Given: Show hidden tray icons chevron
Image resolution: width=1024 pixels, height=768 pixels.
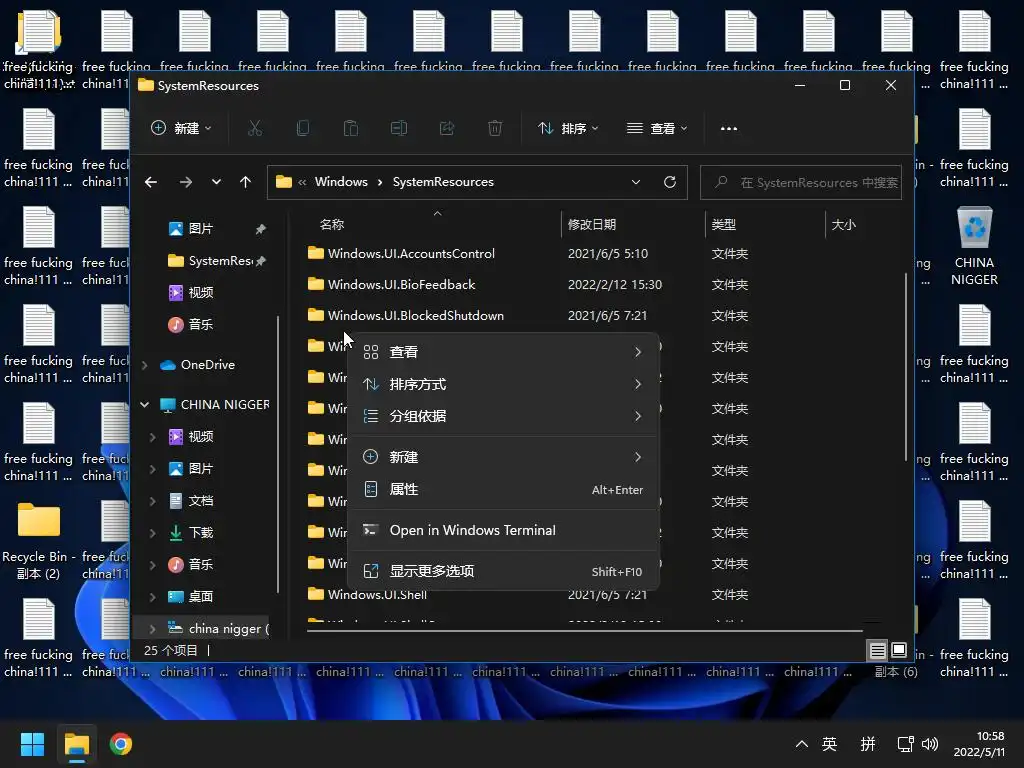Looking at the screenshot, I should [x=802, y=744].
